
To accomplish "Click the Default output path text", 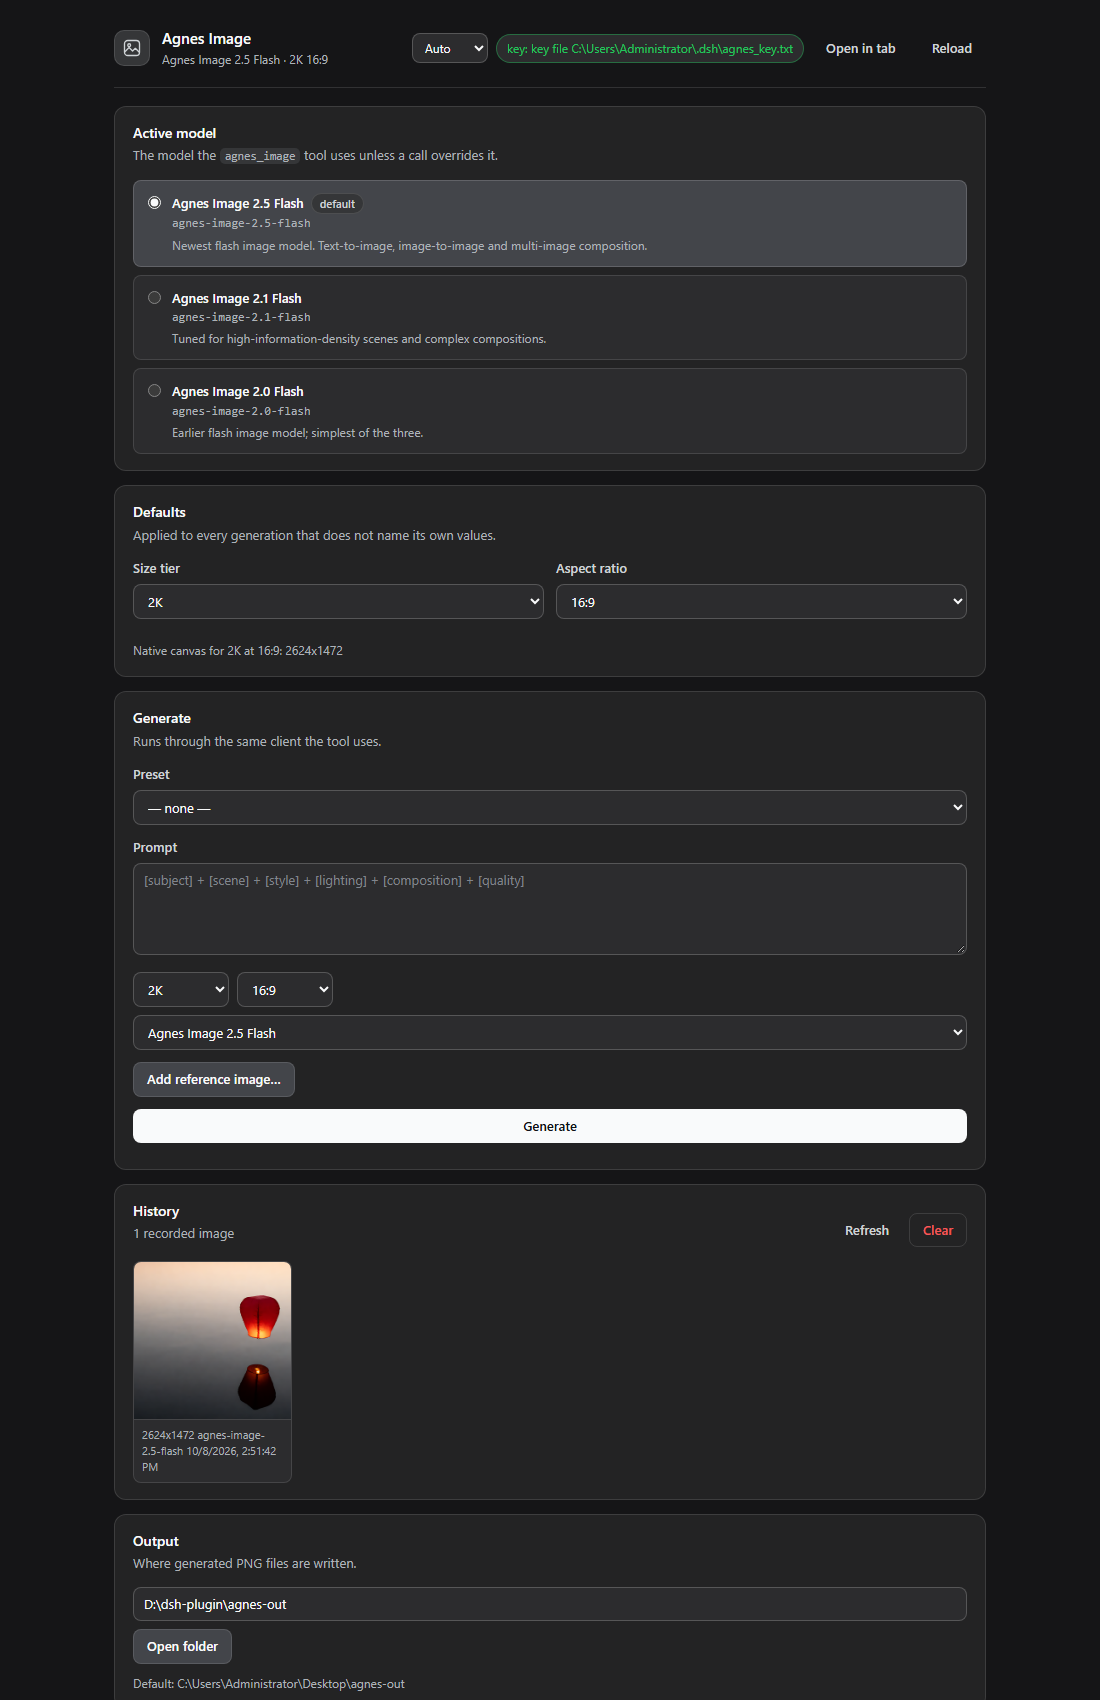I will [x=269, y=1684].
